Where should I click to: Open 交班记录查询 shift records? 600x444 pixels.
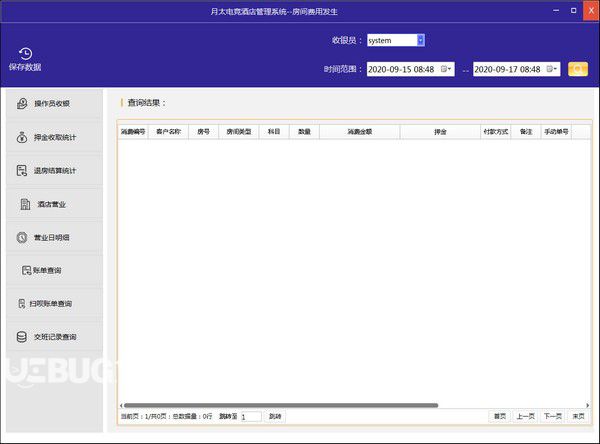(x=54, y=337)
